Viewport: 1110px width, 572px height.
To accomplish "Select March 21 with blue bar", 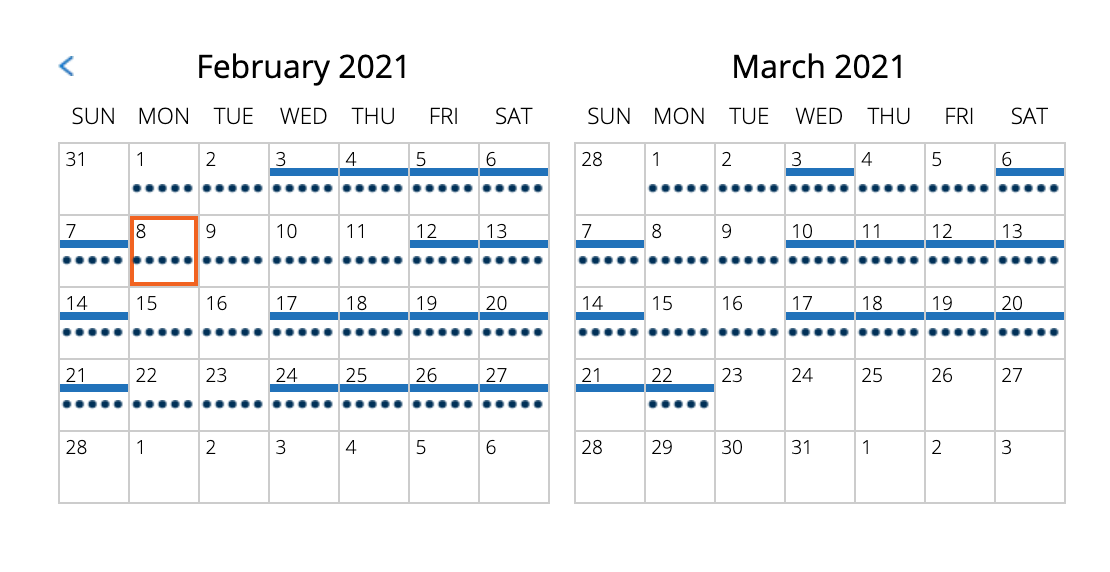I will pos(610,394).
